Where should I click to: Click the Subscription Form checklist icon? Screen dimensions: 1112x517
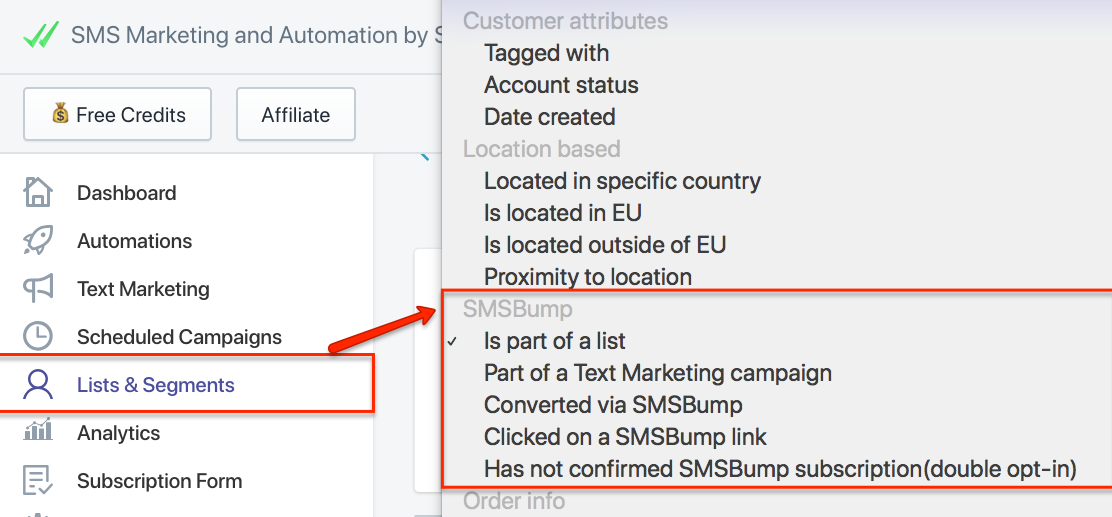38,481
